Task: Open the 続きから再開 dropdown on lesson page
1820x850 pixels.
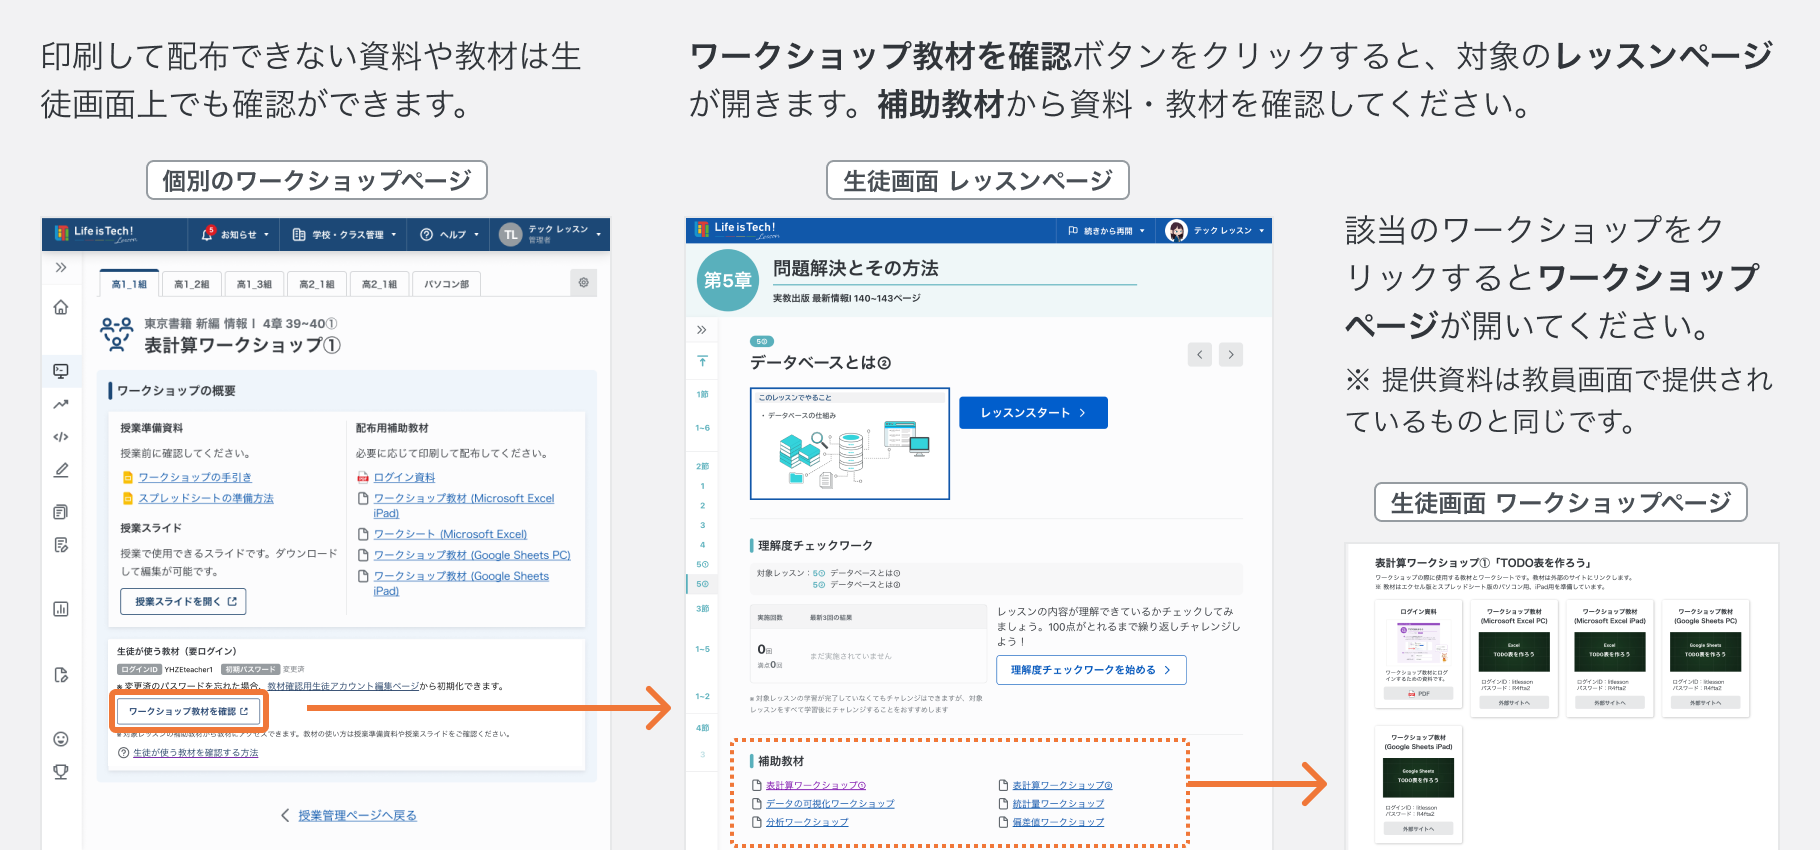Action: pyautogui.click(x=1106, y=231)
